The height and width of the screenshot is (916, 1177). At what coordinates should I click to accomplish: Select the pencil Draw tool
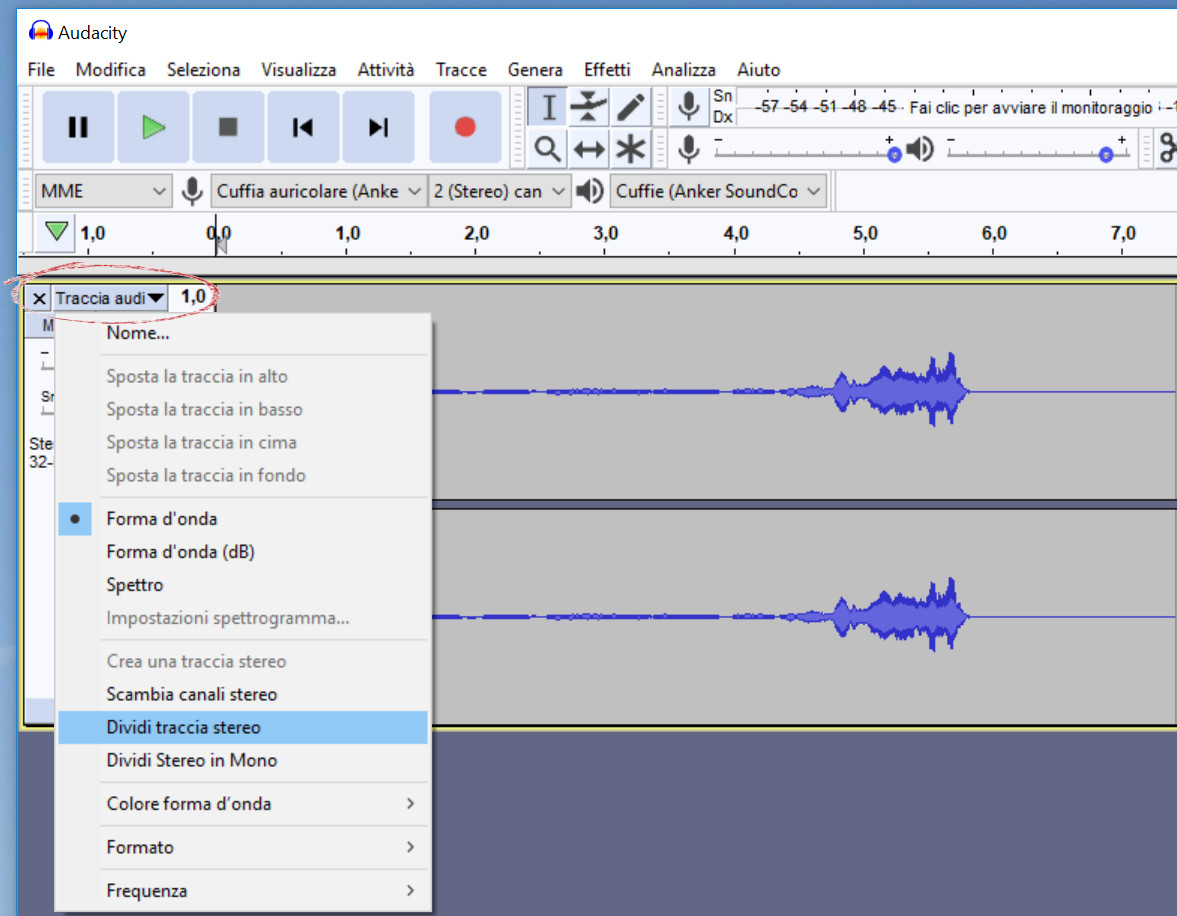coord(631,107)
